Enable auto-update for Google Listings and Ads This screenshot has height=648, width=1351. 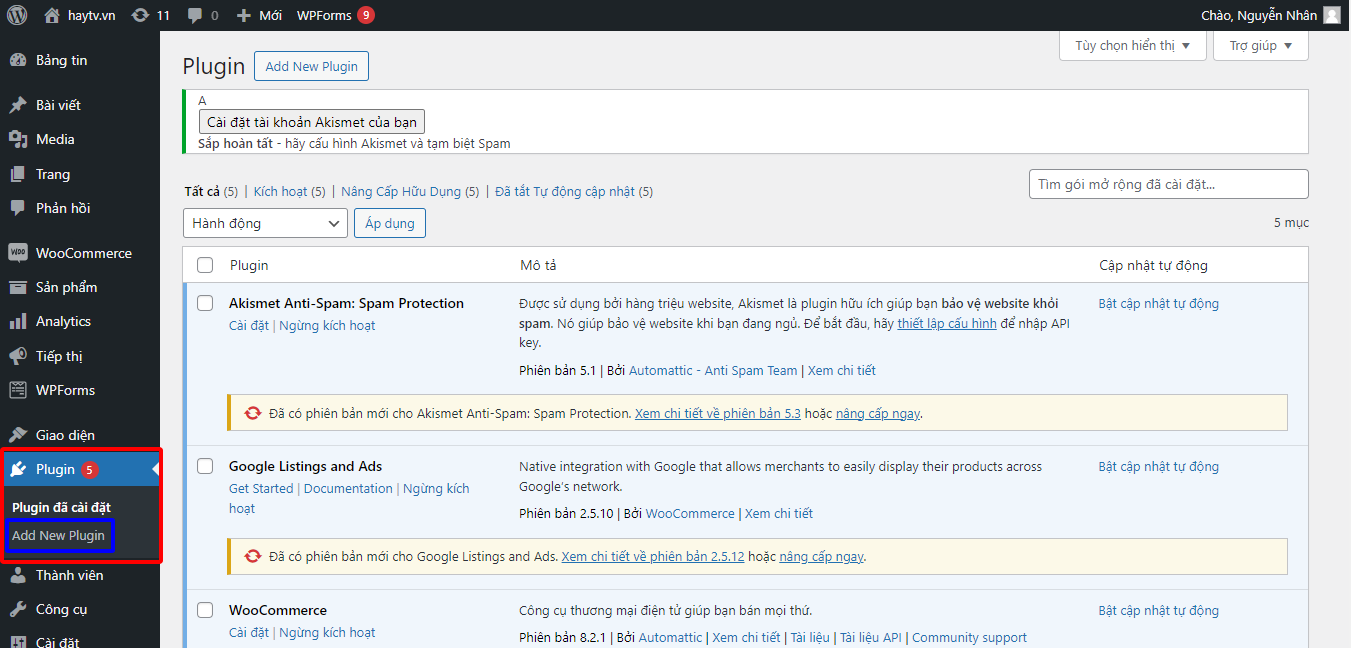coord(1159,466)
